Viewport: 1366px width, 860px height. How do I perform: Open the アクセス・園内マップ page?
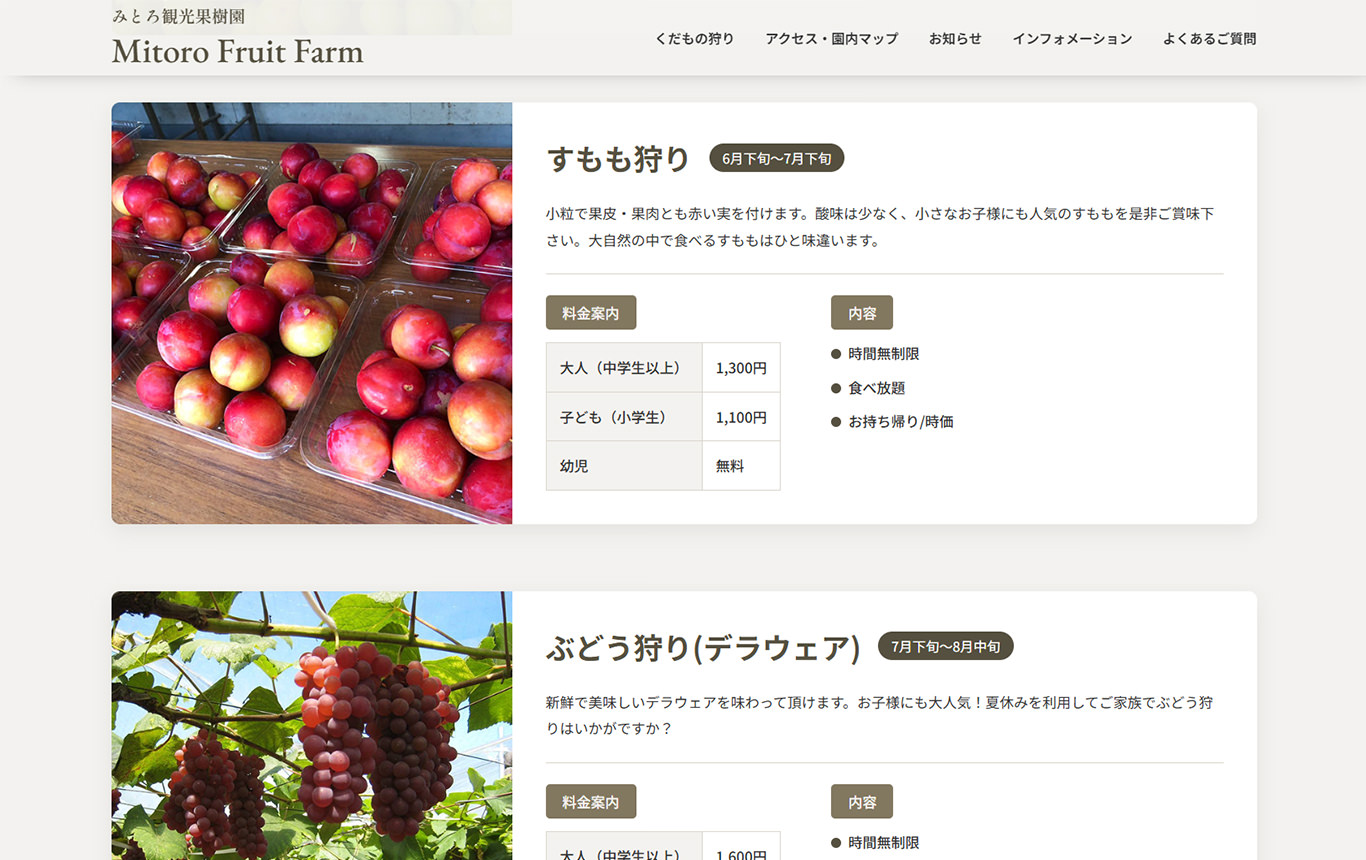(831, 39)
